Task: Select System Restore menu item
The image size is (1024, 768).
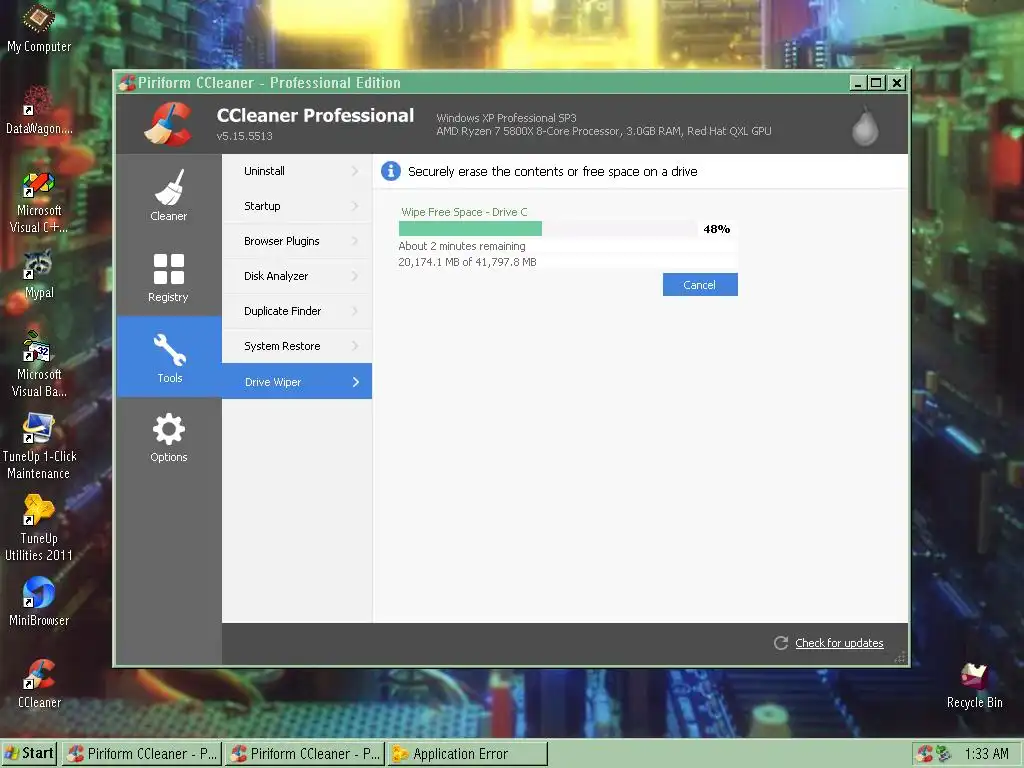Action: 297,346
